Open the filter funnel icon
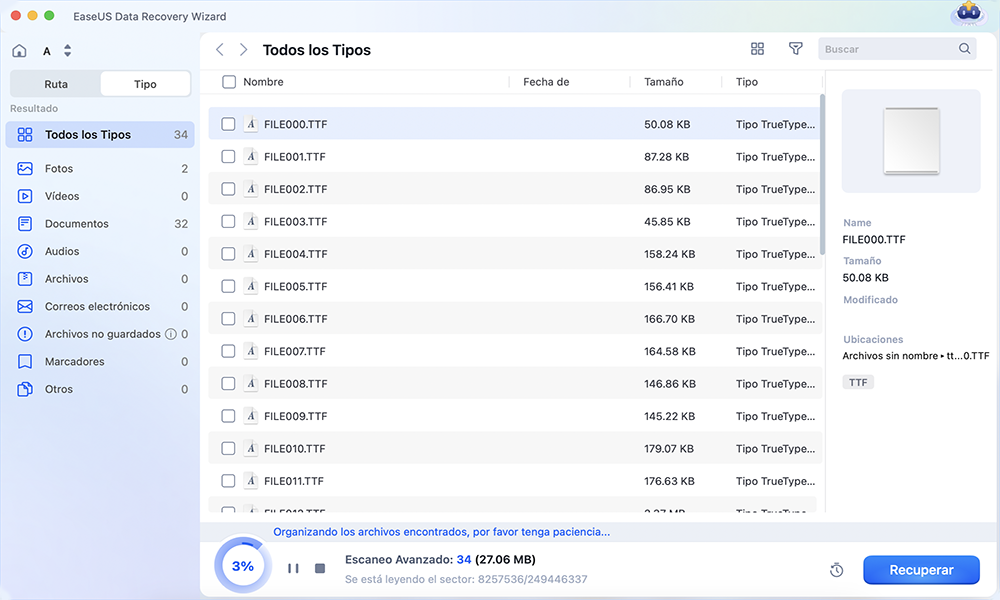Viewport: 1000px width, 600px height. 795,48
